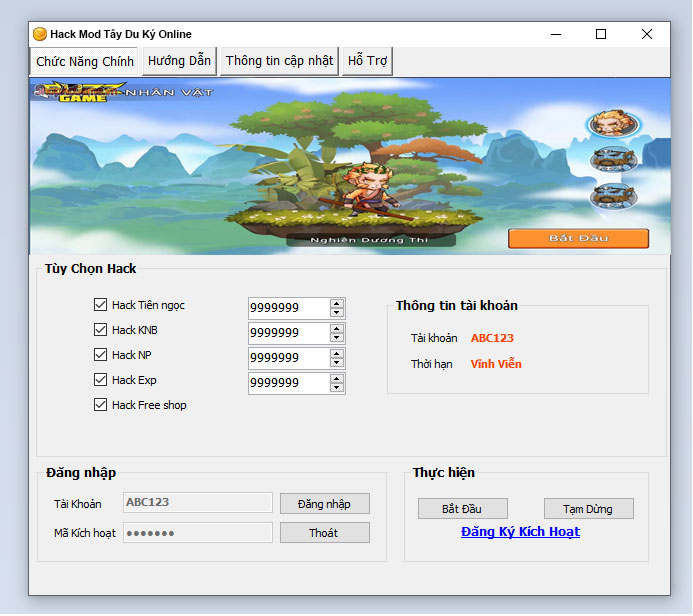Open the Chức Năng Chính tab

pyautogui.click(x=85, y=61)
